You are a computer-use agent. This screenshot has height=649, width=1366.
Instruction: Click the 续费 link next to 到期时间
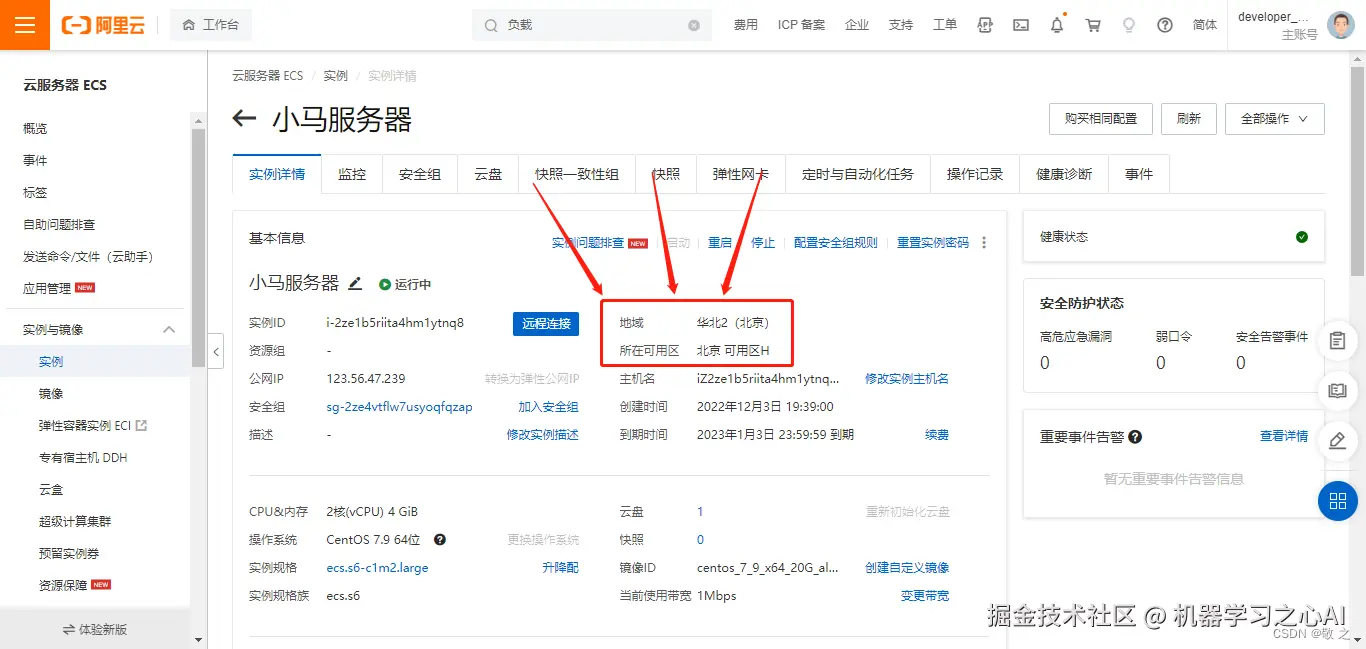tap(936, 433)
